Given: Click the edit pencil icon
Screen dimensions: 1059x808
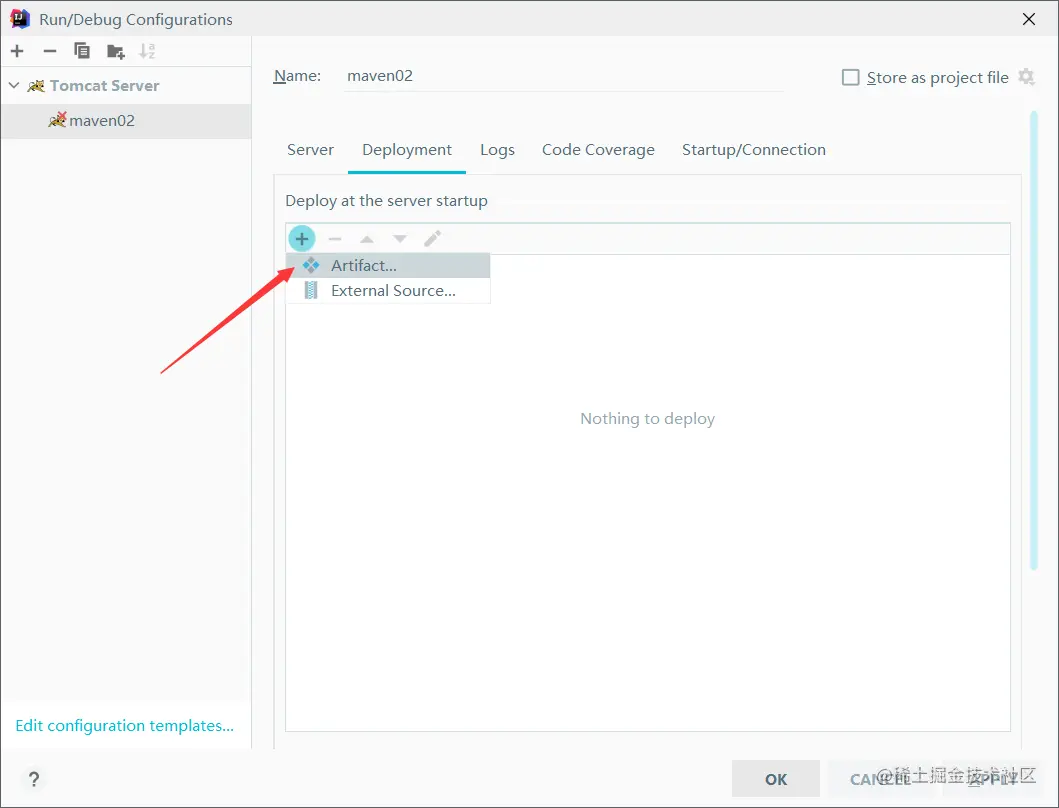Looking at the screenshot, I should tap(432, 238).
